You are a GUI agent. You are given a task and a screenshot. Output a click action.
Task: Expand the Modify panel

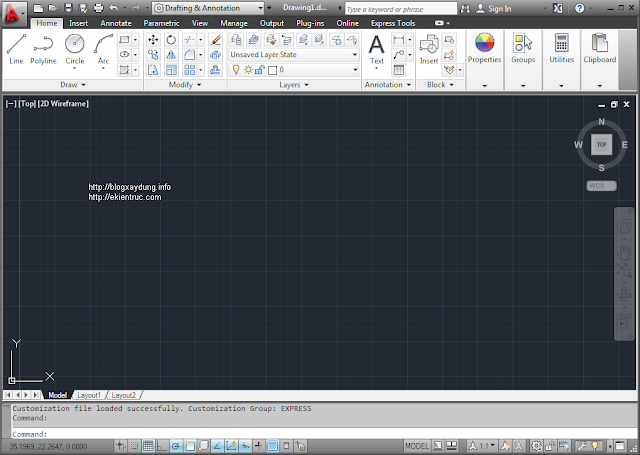point(185,84)
